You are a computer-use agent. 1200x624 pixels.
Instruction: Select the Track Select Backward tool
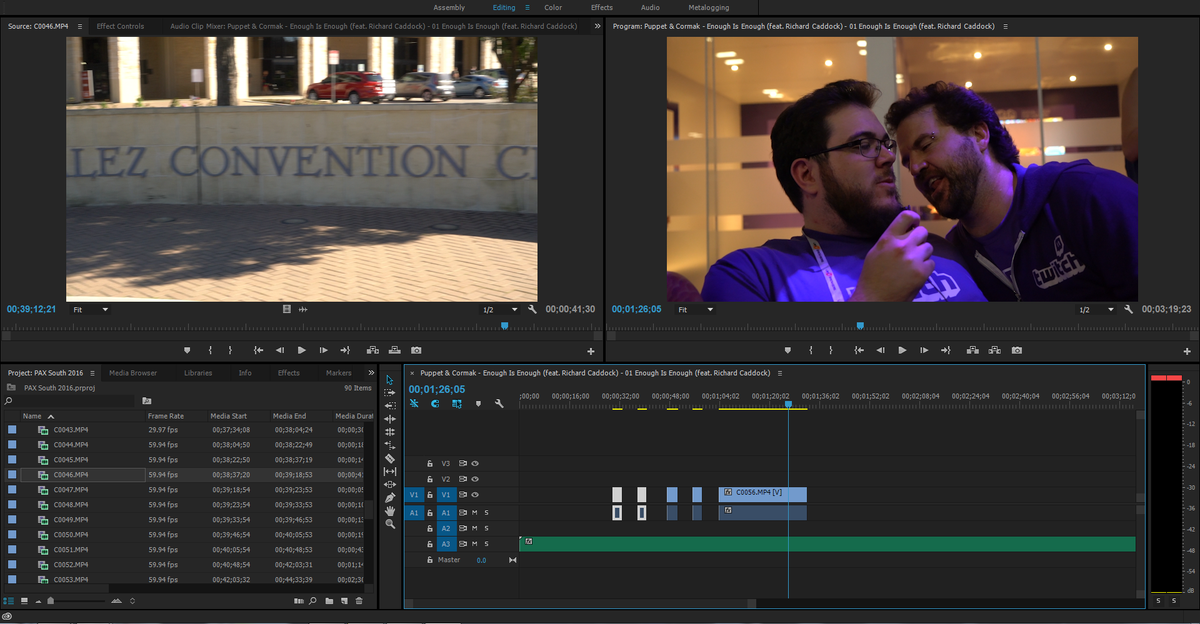pos(390,406)
